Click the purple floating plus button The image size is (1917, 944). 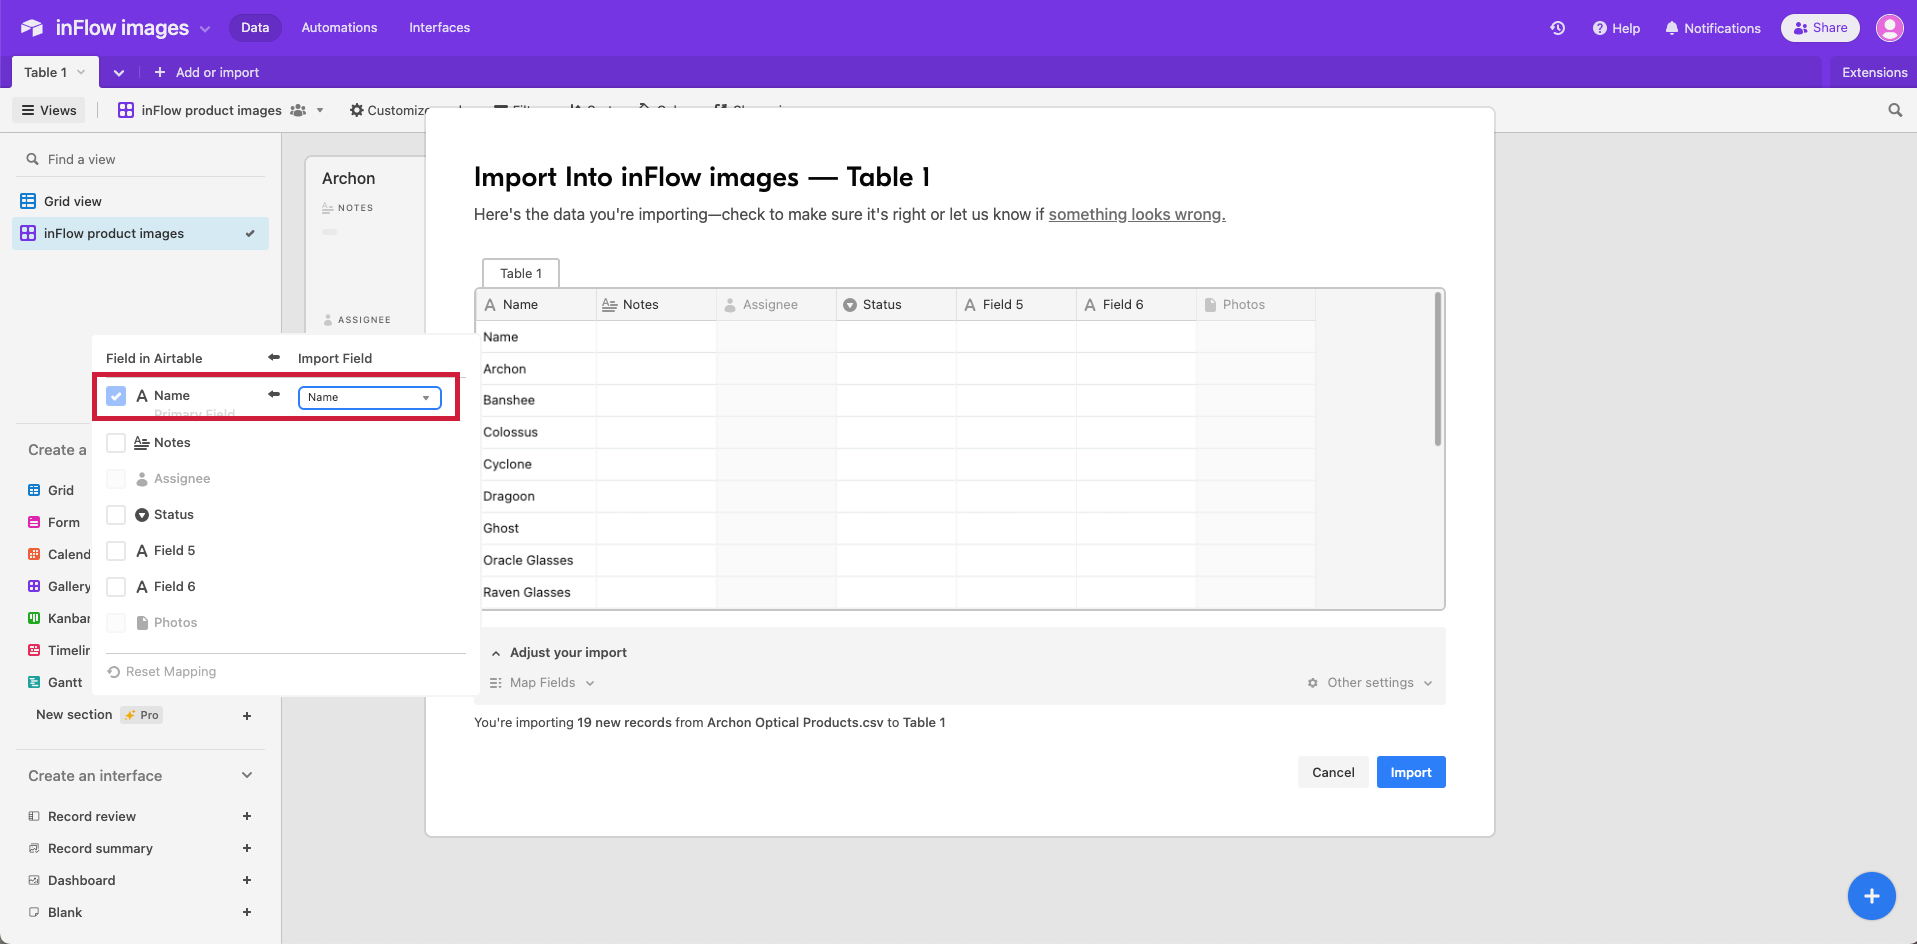pyautogui.click(x=1871, y=895)
